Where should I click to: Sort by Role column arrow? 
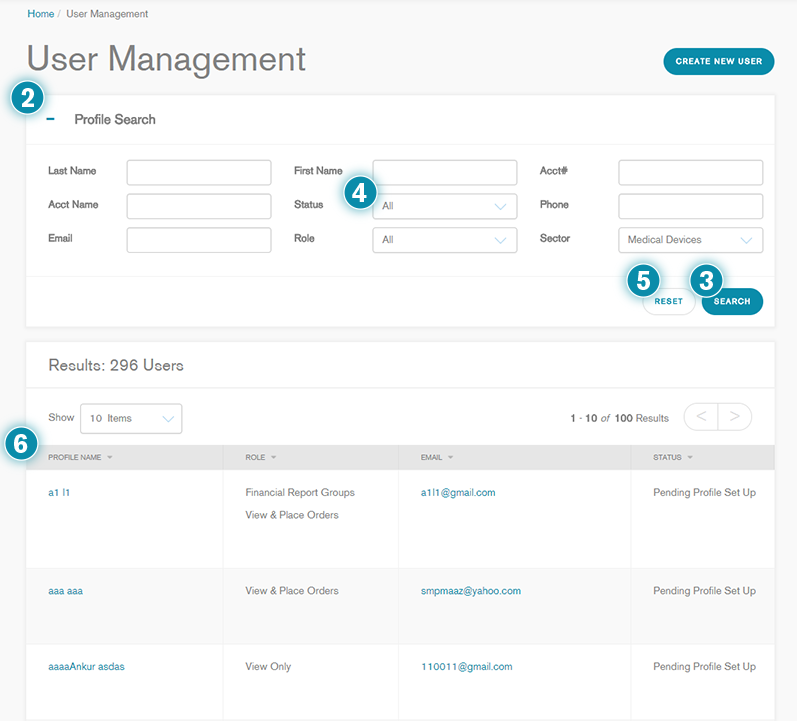pos(273,458)
